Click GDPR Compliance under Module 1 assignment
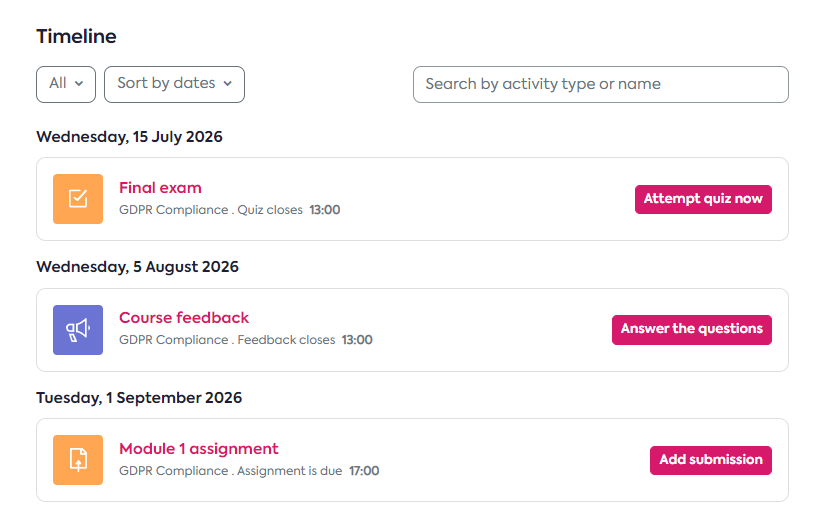The height and width of the screenshot is (513, 813). tap(173, 471)
